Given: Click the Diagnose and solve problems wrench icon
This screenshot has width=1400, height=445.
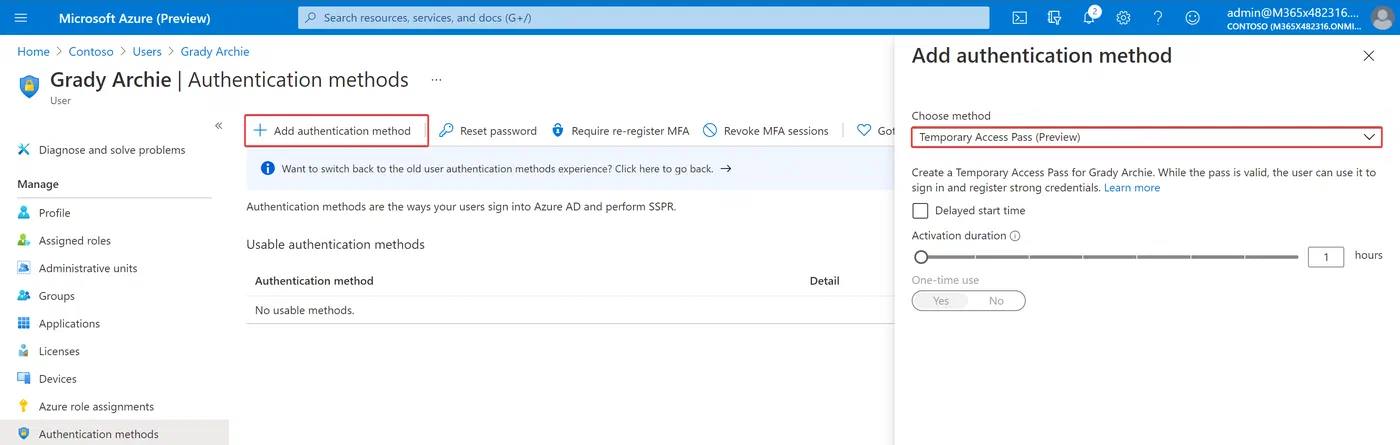Looking at the screenshot, I should [24, 150].
